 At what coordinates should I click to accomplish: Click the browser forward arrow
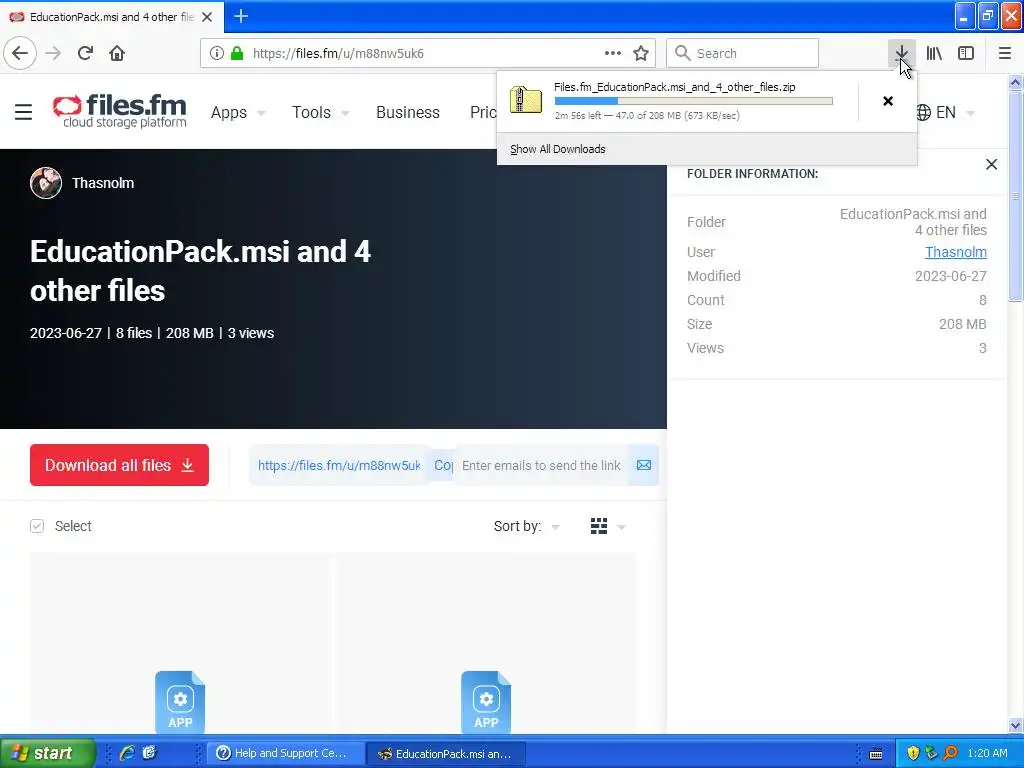click(54, 53)
